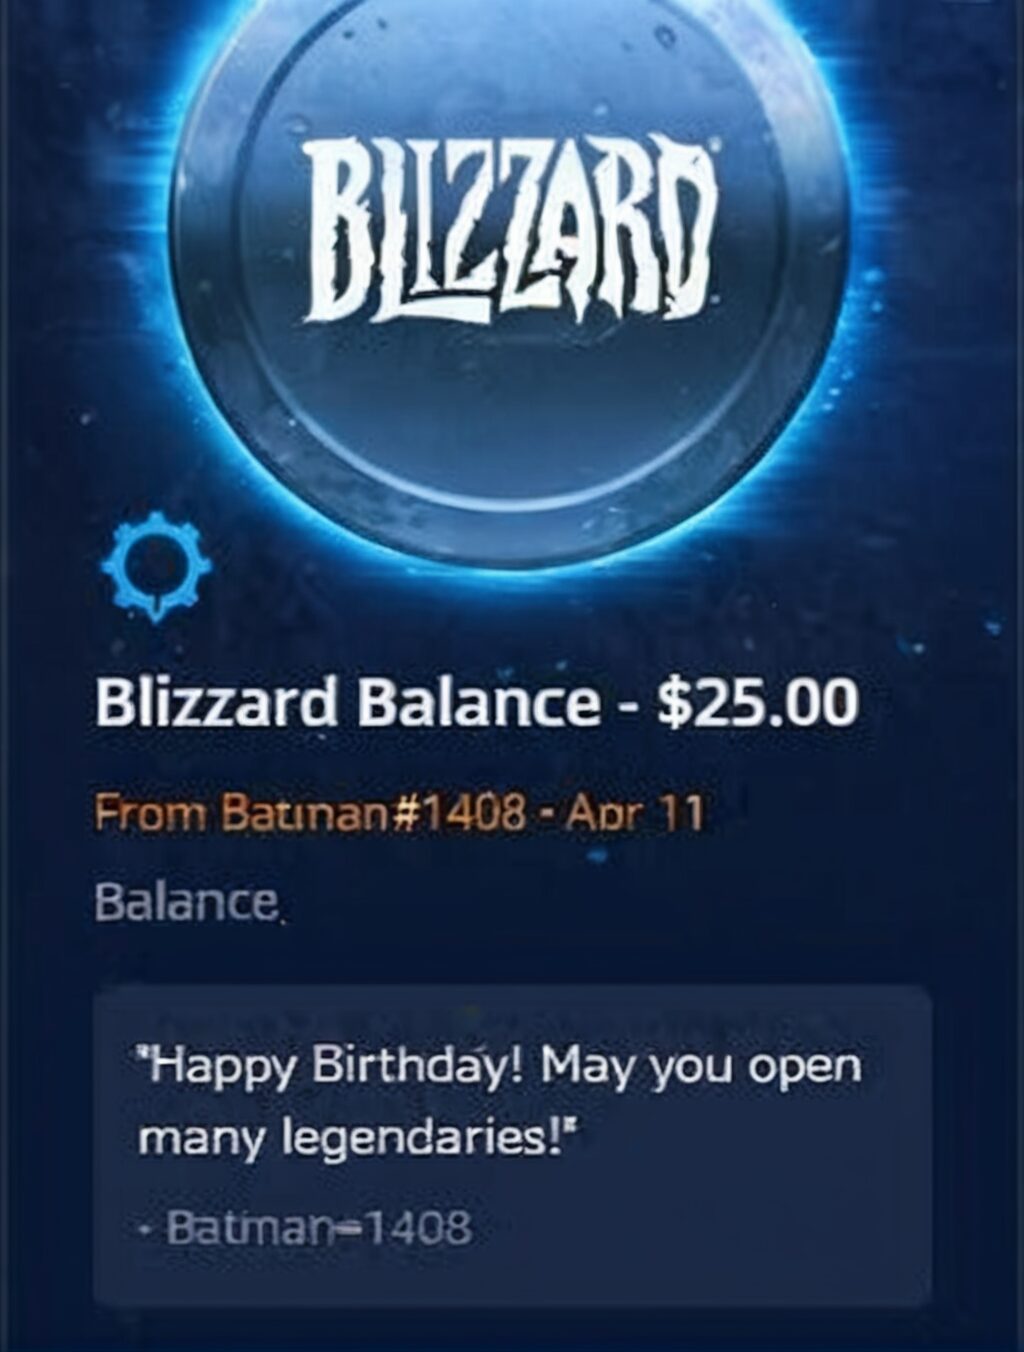Click the opening quotation mark of the message

pos(144,1055)
